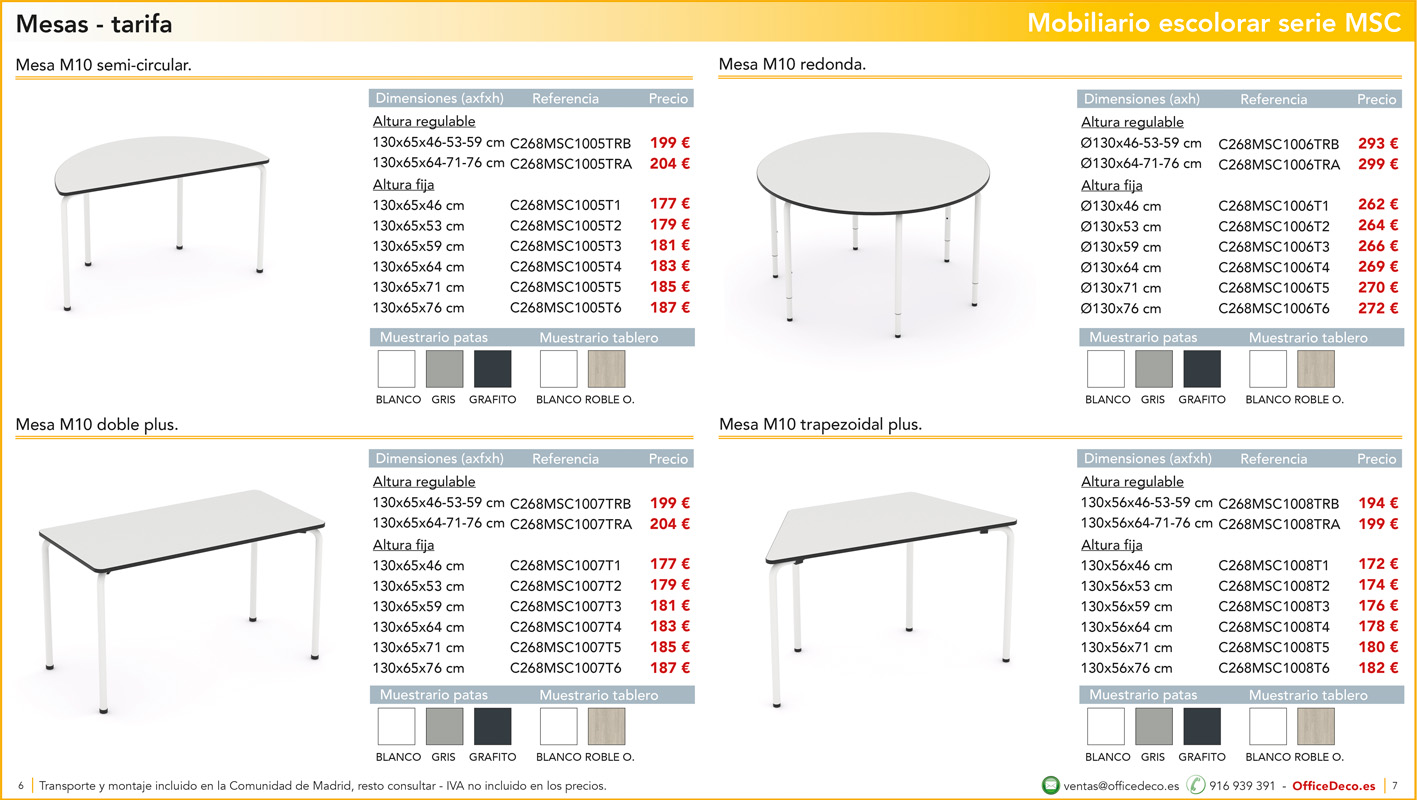The width and height of the screenshot is (1417, 800).
Task: Click the green email envelope icon
Action: click(1050, 785)
